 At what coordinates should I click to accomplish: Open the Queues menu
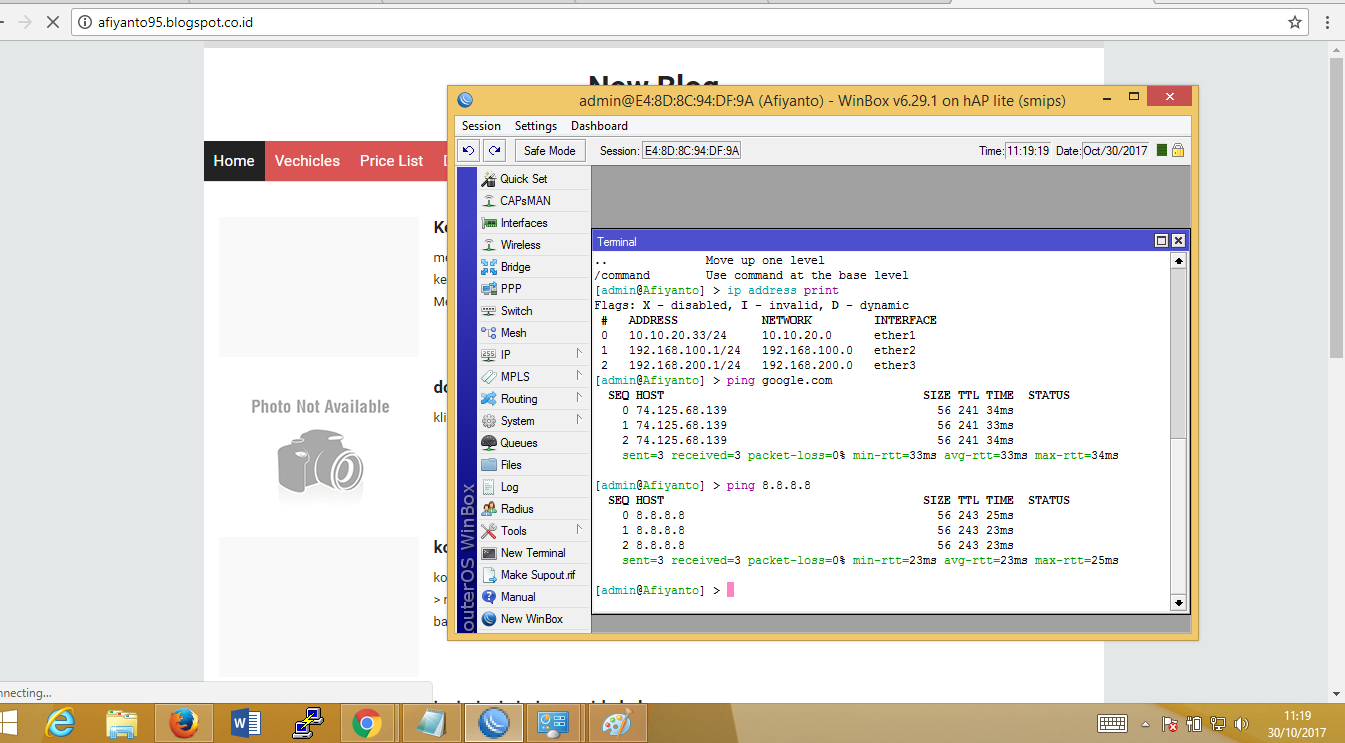(x=534, y=443)
